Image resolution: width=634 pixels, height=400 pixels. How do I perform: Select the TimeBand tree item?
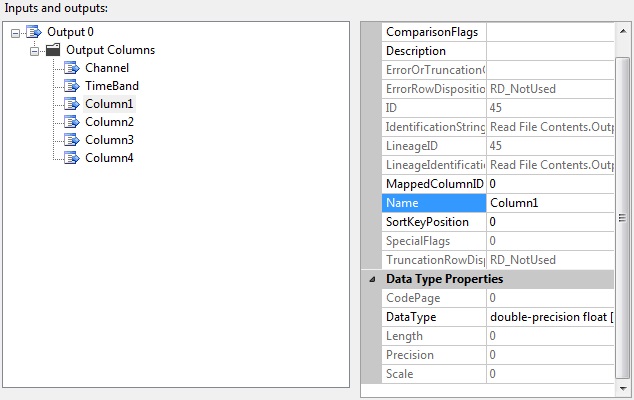click(x=112, y=86)
